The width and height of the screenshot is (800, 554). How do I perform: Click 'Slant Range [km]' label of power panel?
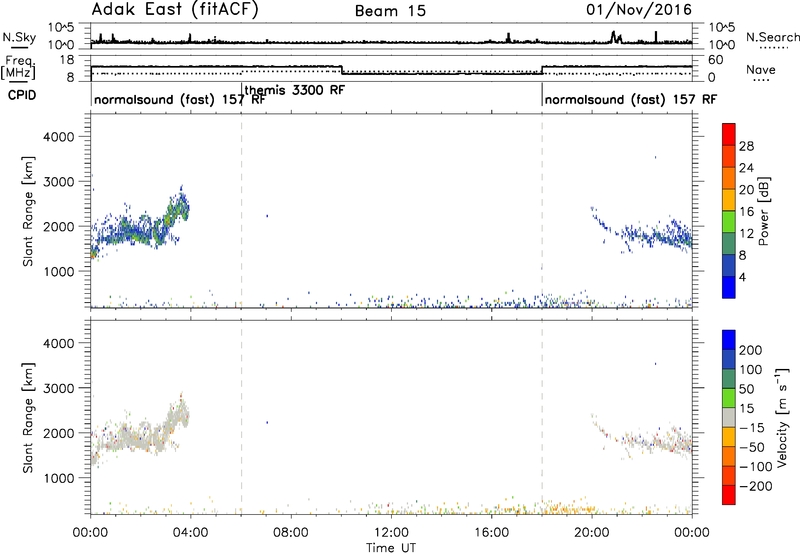pos(28,211)
